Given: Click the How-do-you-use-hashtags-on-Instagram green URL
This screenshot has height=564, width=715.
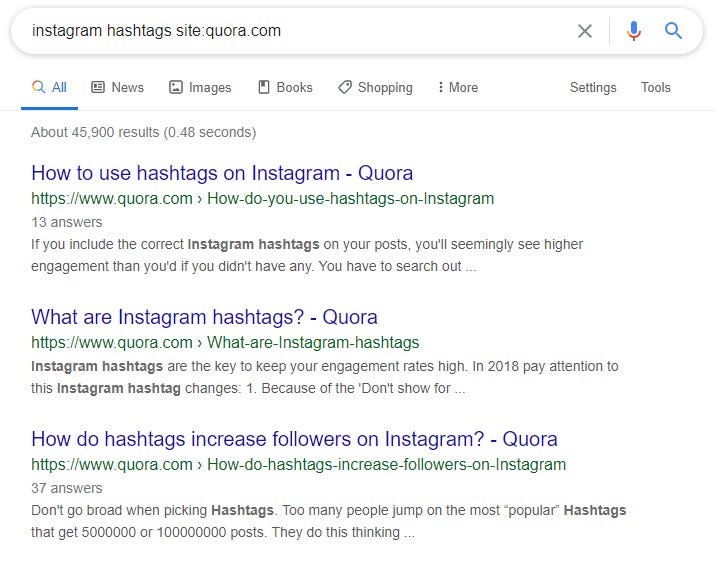Looking at the screenshot, I should click(x=350, y=199).
